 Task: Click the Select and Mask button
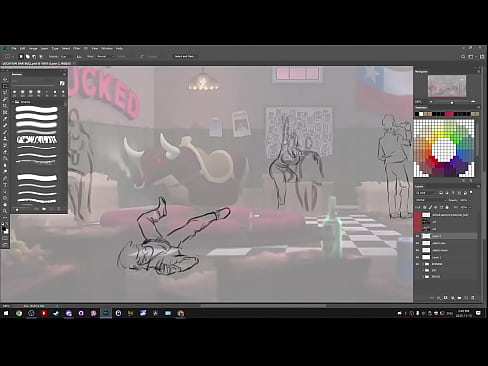tap(184, 56)
